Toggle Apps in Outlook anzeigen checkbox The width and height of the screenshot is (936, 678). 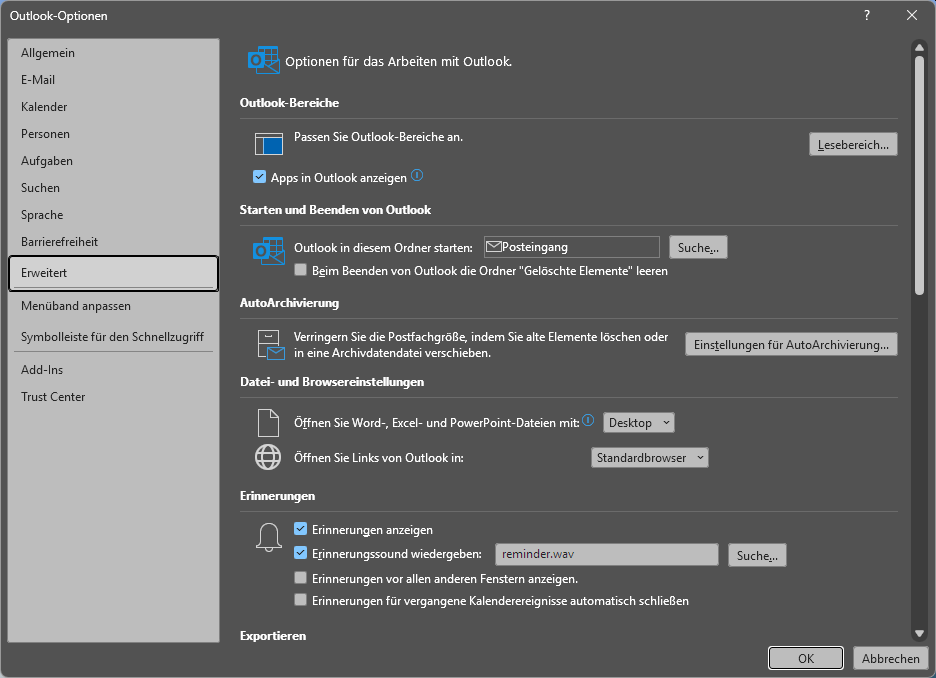click(259, 177)
